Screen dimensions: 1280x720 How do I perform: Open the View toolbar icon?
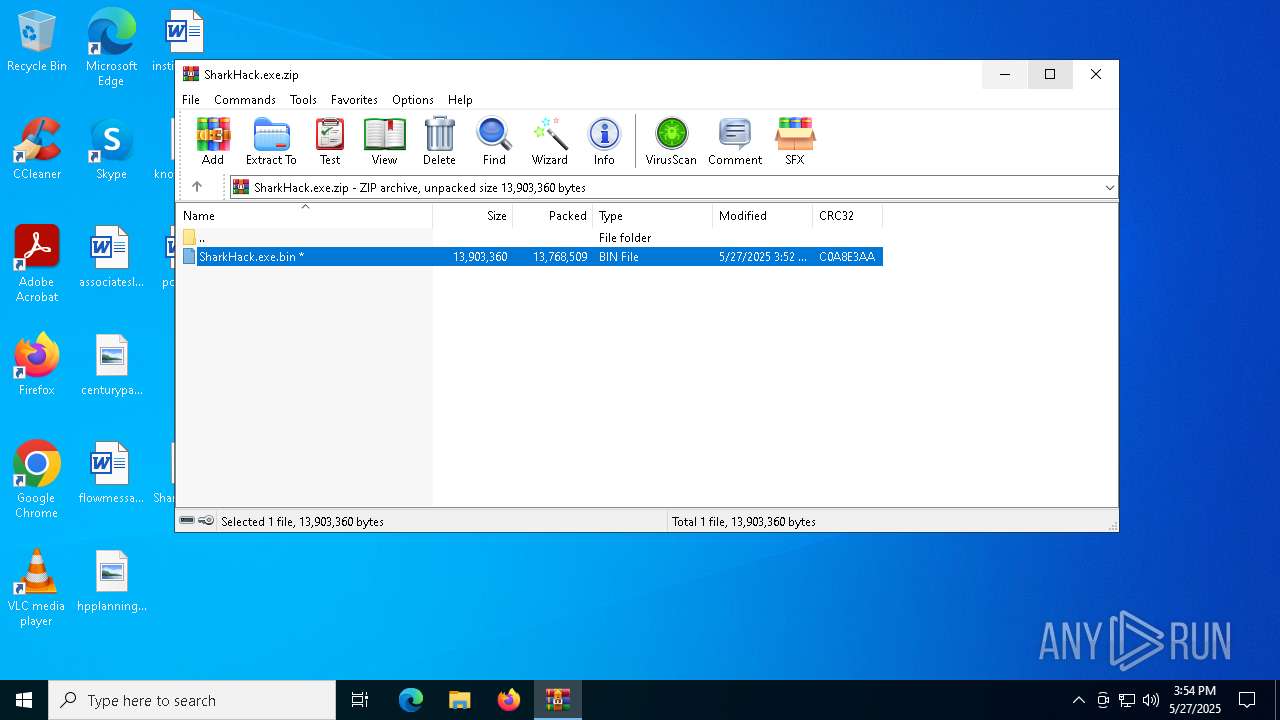(x=384, y=141)
